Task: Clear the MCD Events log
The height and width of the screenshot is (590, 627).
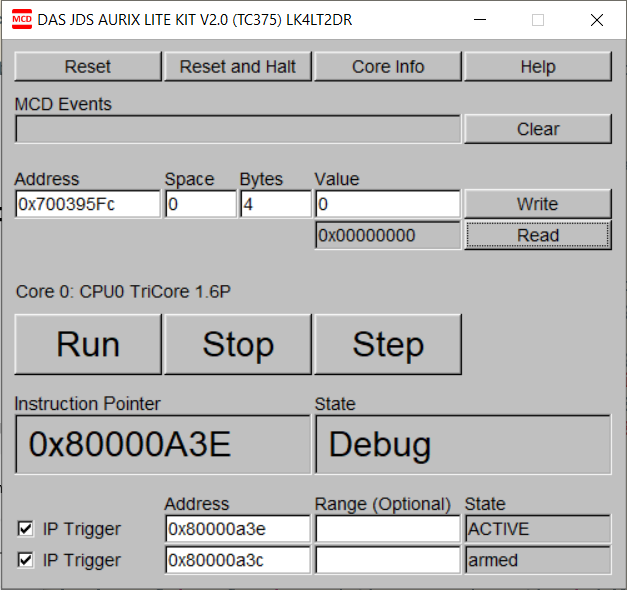Action: pos(538,129)
